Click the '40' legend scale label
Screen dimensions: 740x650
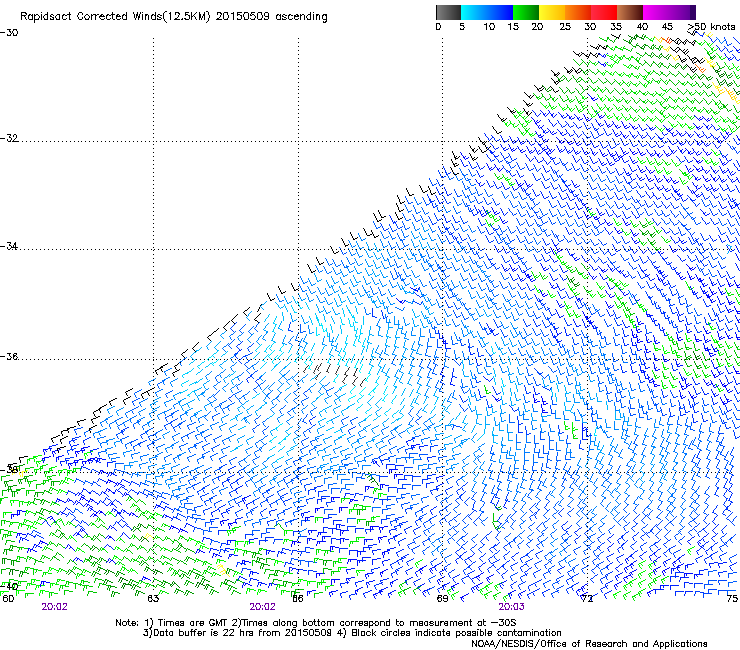point(642,27)
